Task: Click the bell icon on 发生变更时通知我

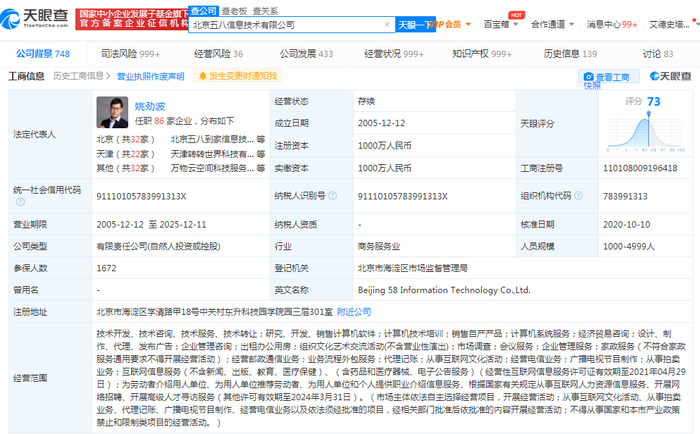Action: click(202, 76)
